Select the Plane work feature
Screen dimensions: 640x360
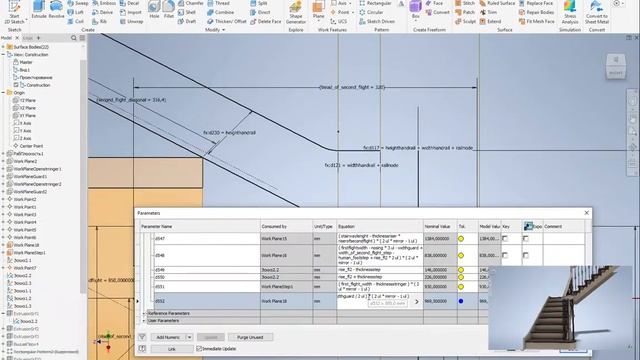pos(318,10)
